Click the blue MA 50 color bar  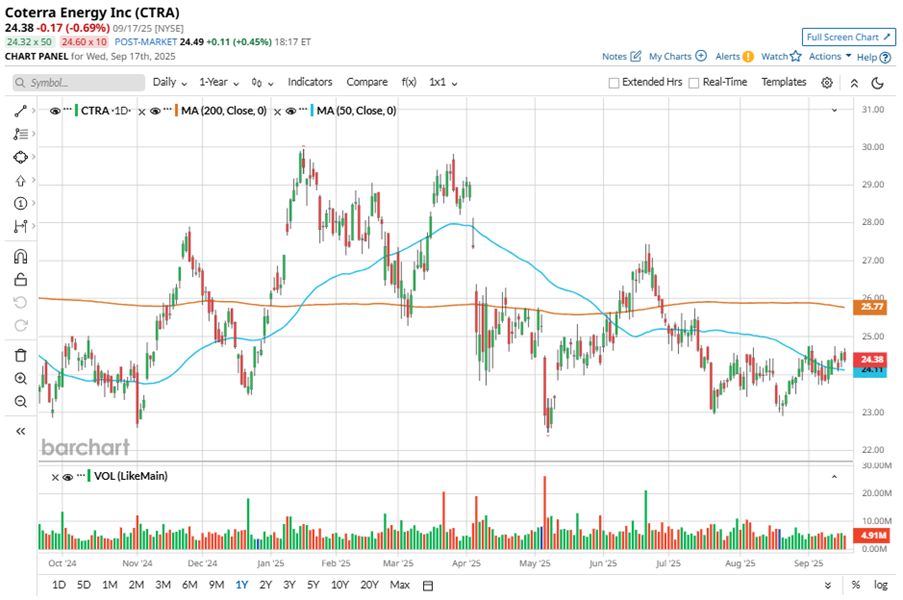tap(312, 111)
